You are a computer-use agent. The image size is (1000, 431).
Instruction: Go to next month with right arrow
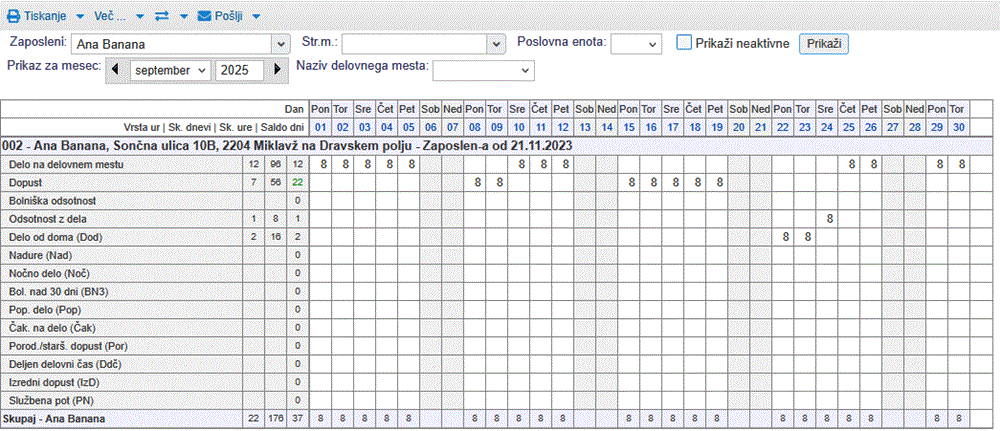[276, 70]
